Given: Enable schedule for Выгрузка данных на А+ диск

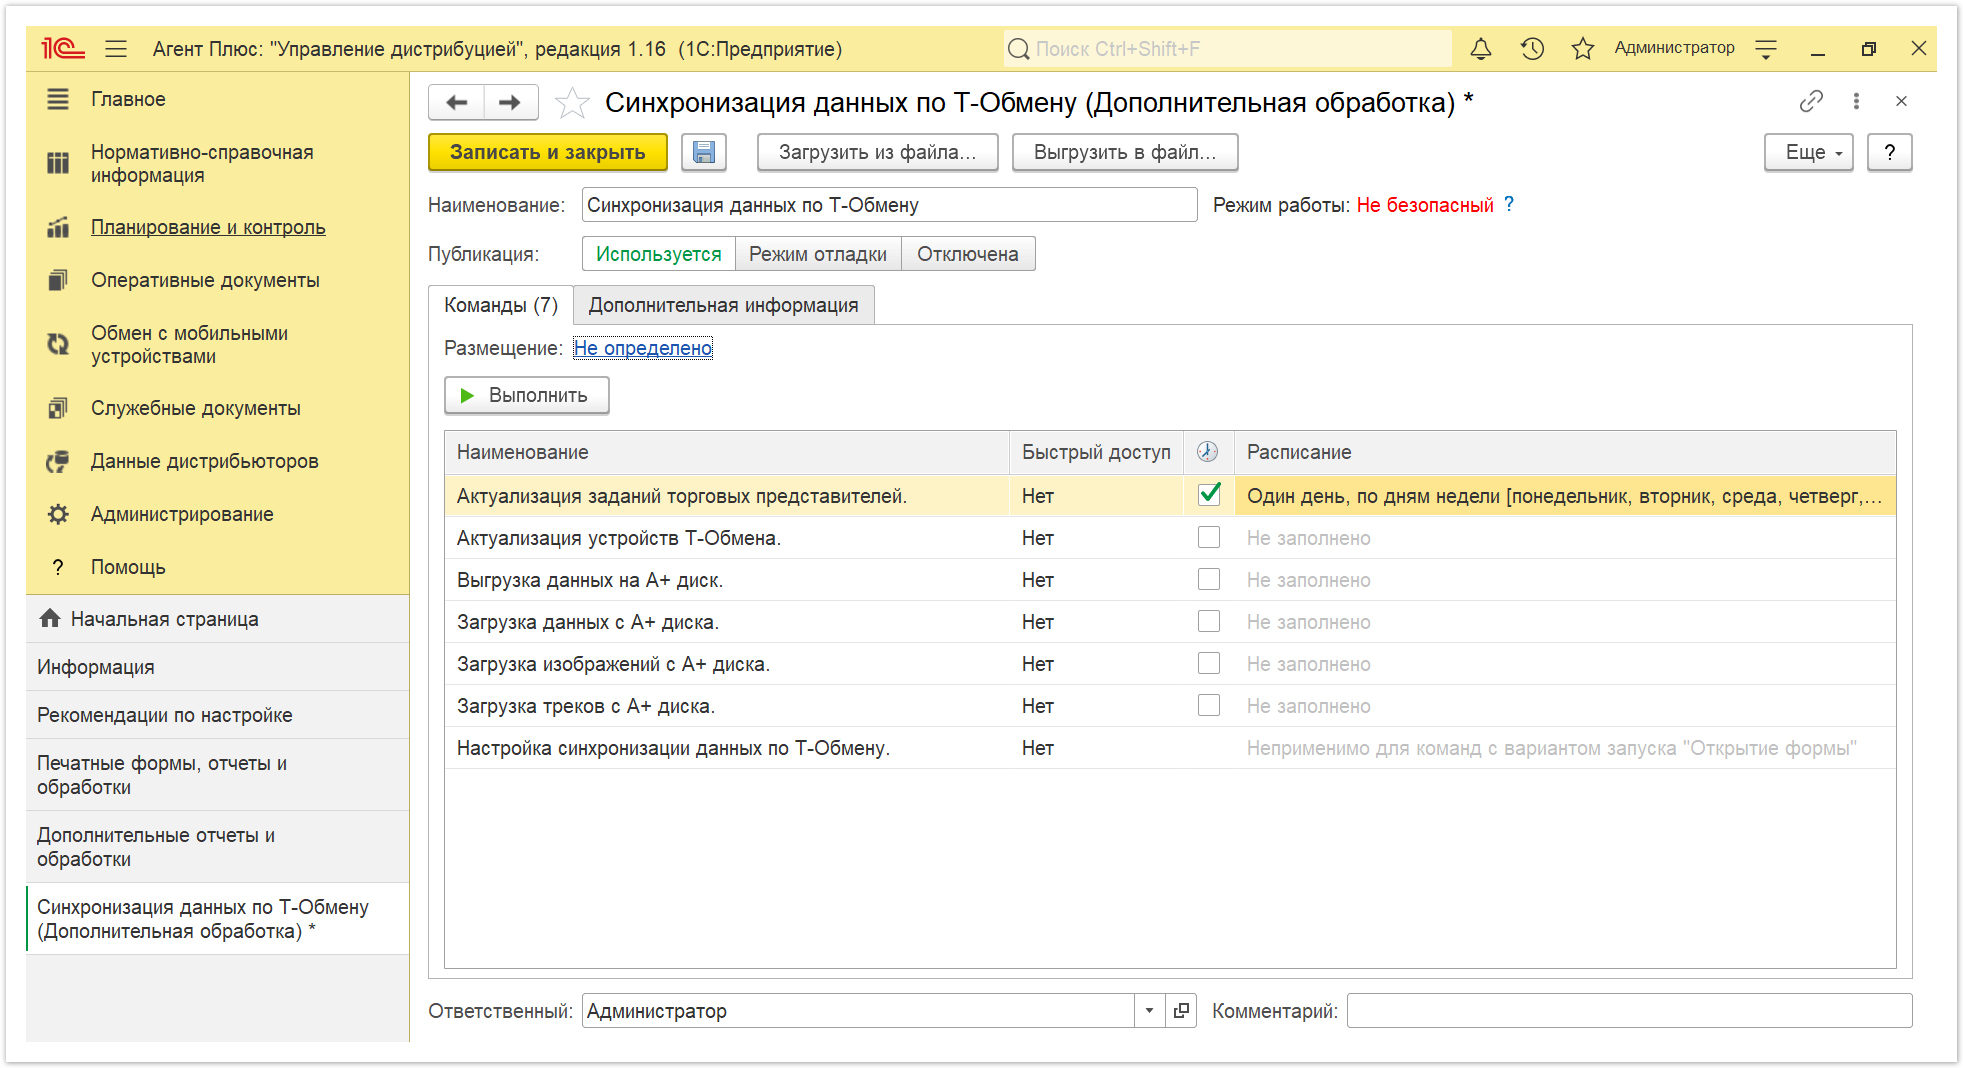Looking at the screenshot, I should click(x=1209, y=579).
